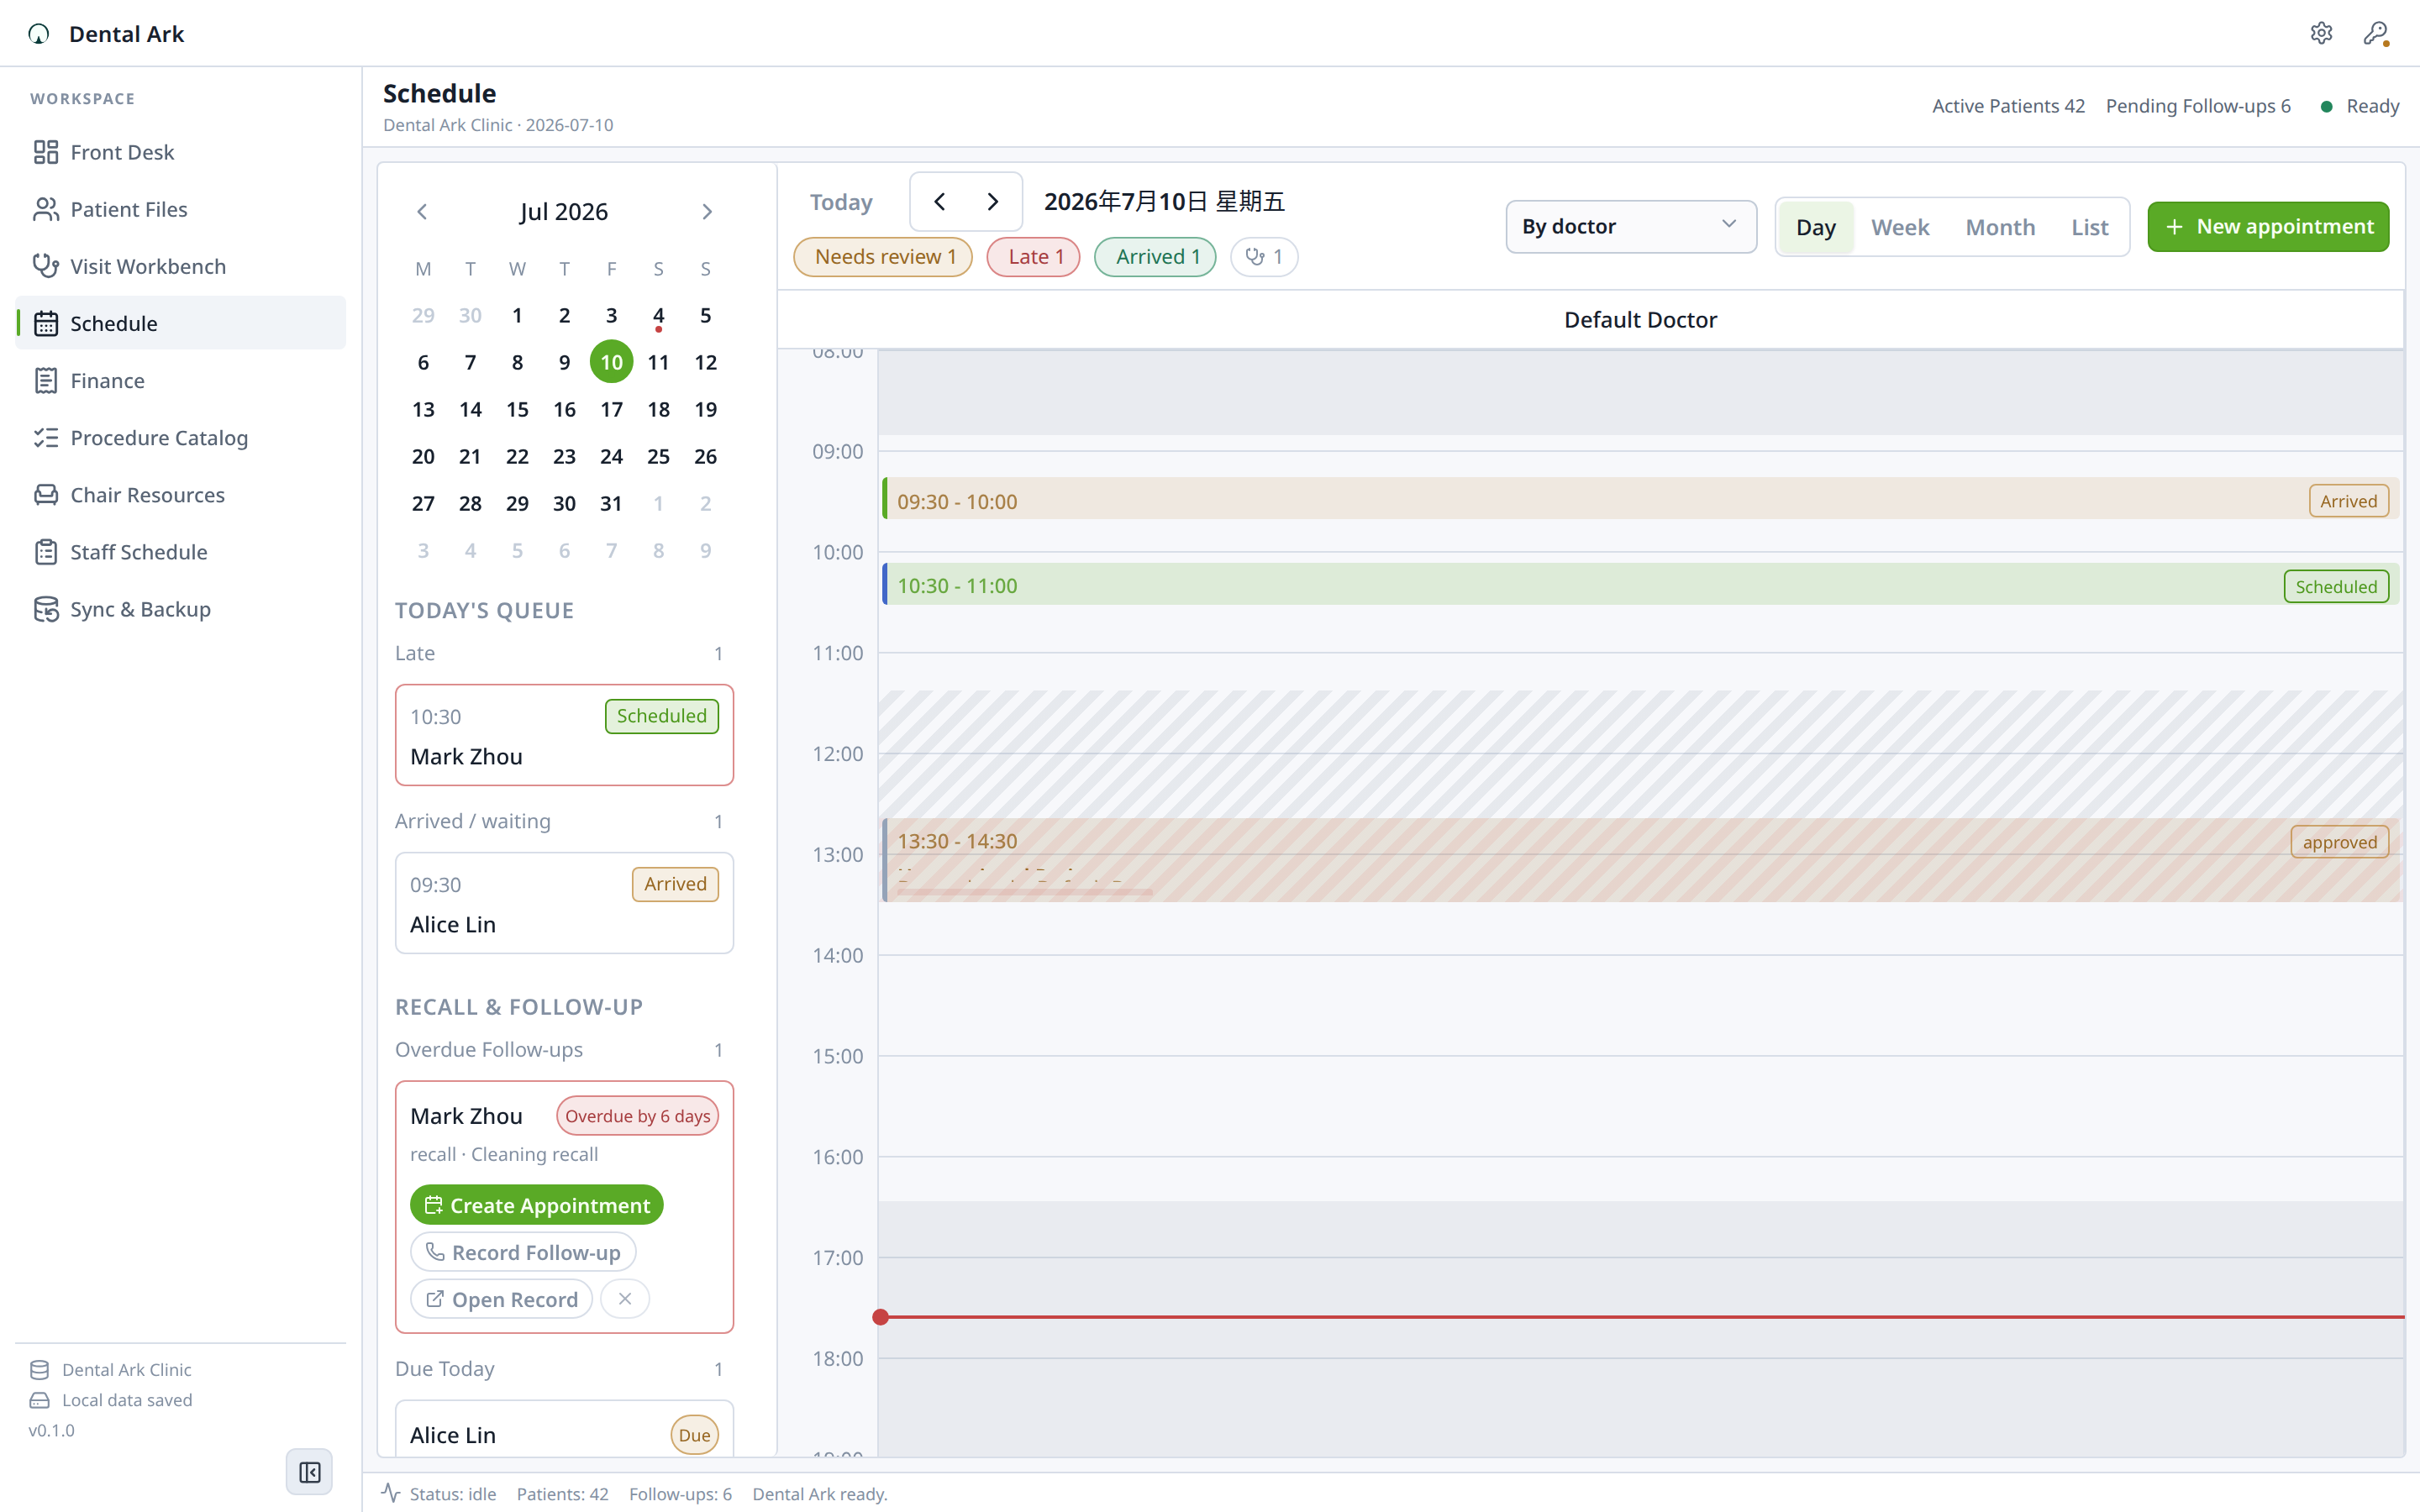Viewport: 2420px width, 1512px height.
Task: Open the settings gear icon
Action: pyautogui.click(x=2321, y=33)
